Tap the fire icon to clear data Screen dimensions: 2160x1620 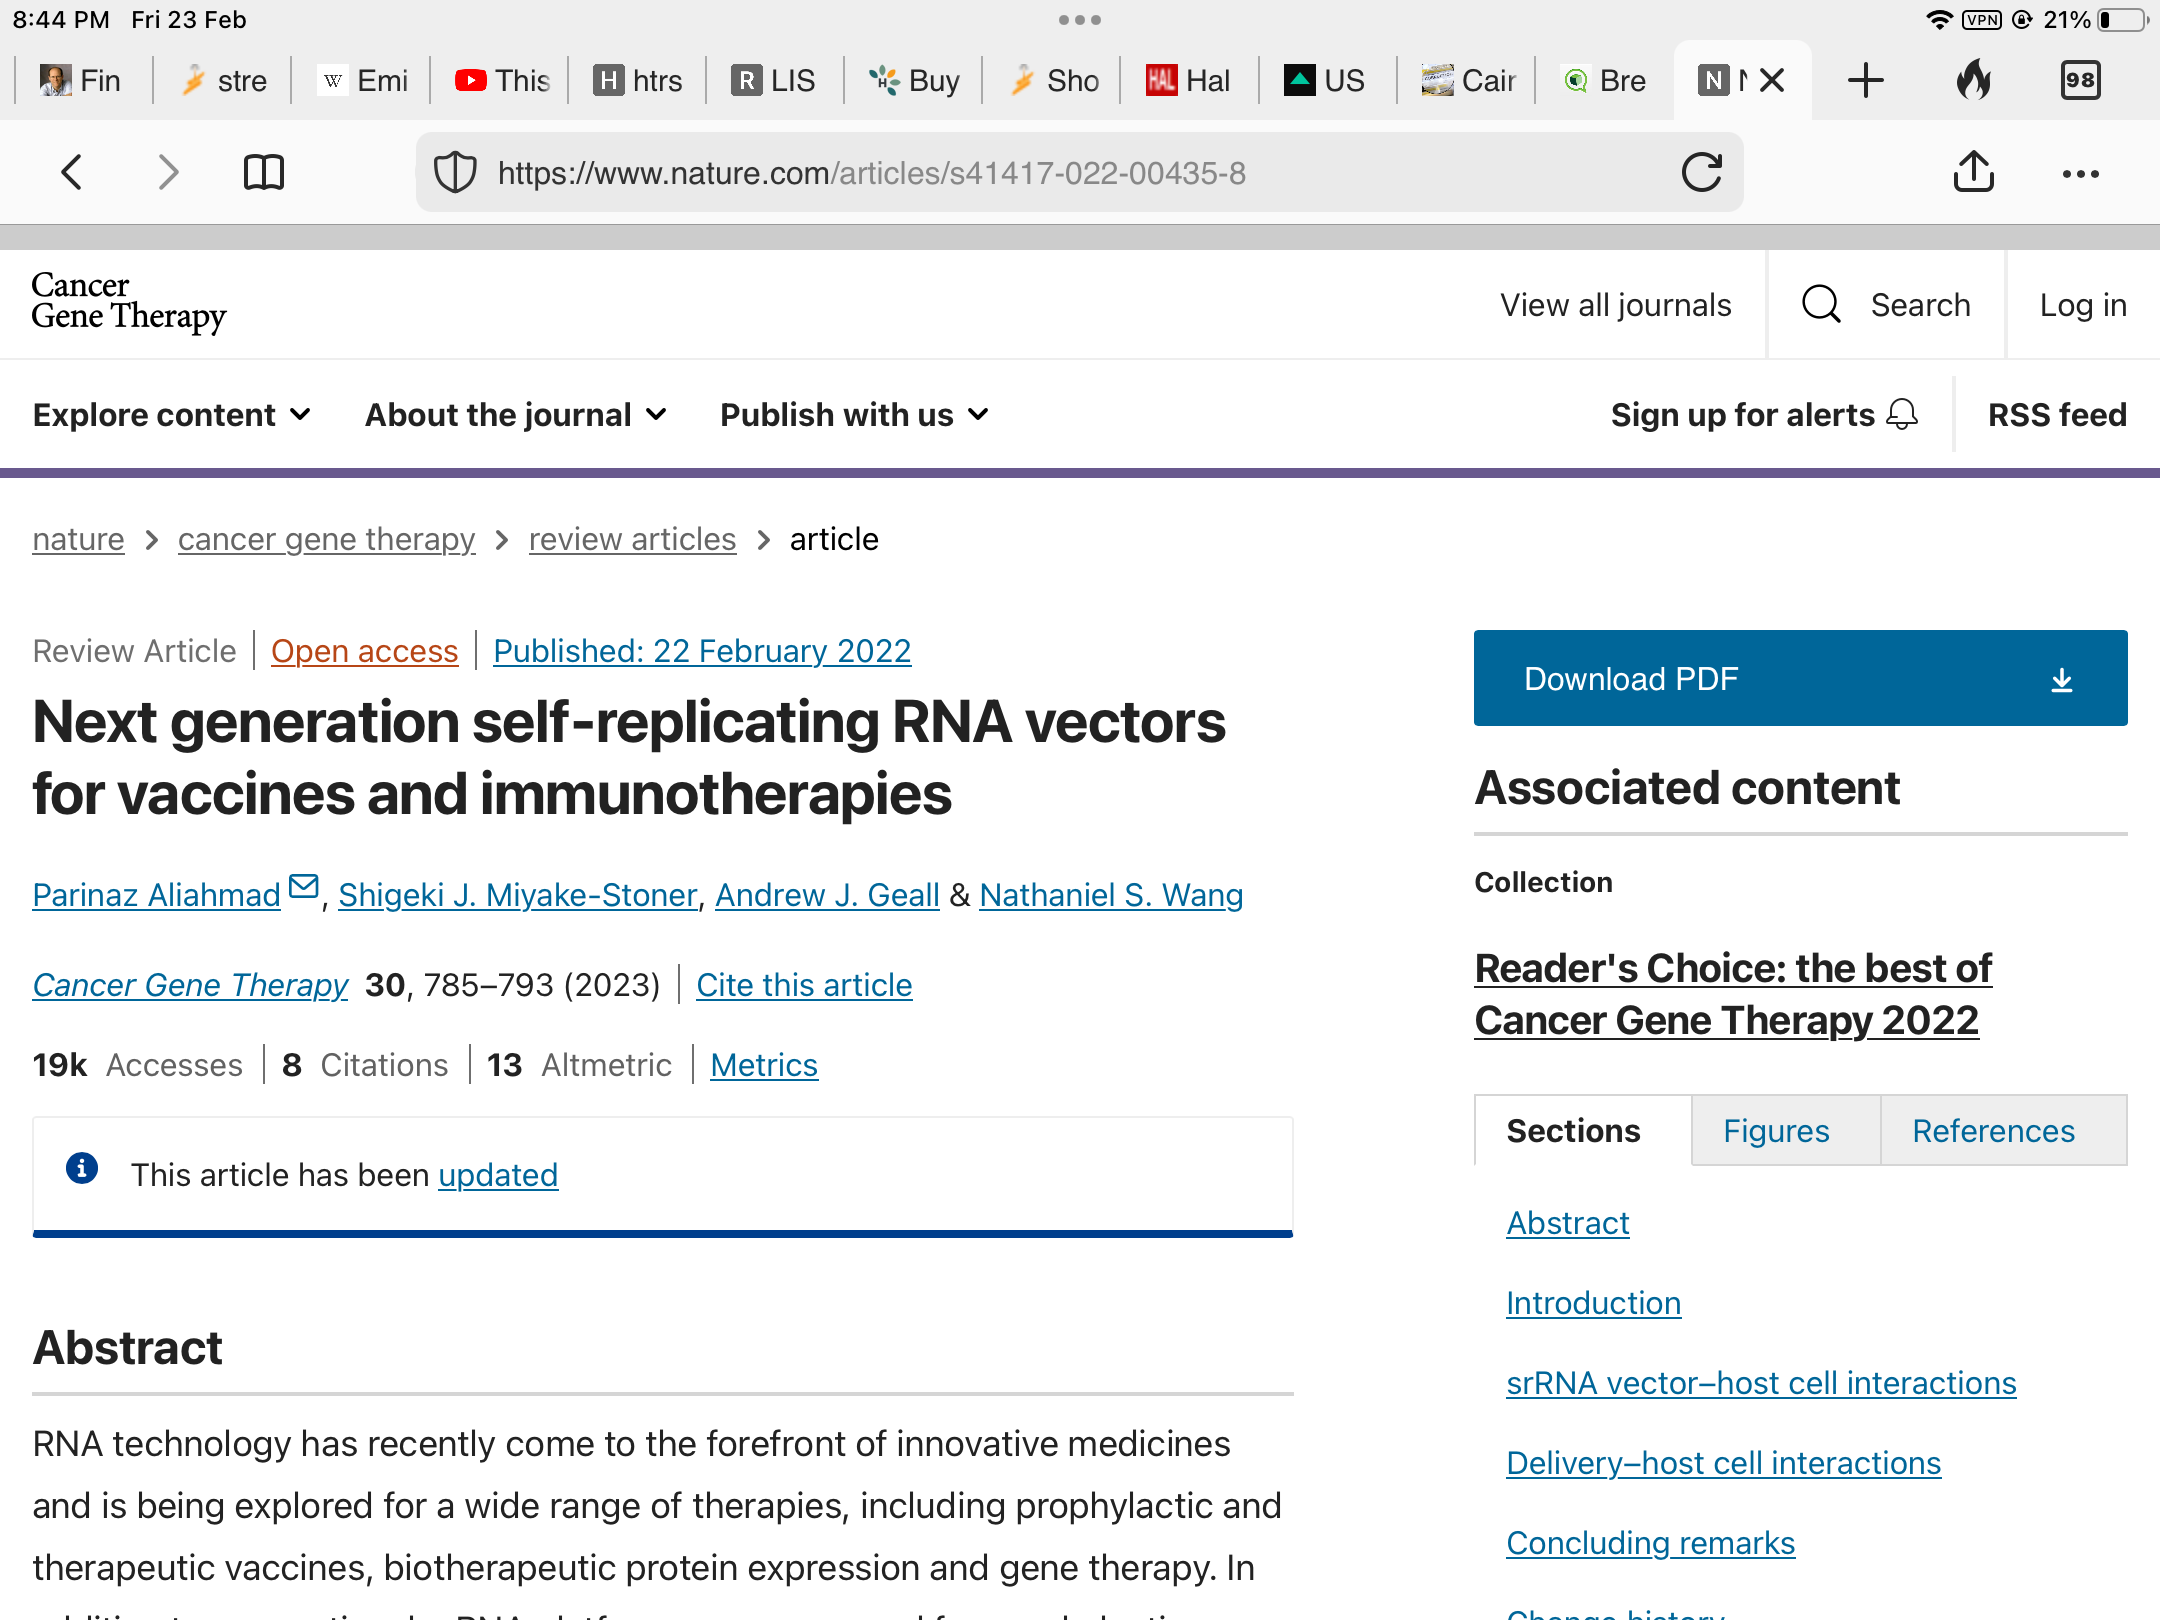[x=1974, y=80]
